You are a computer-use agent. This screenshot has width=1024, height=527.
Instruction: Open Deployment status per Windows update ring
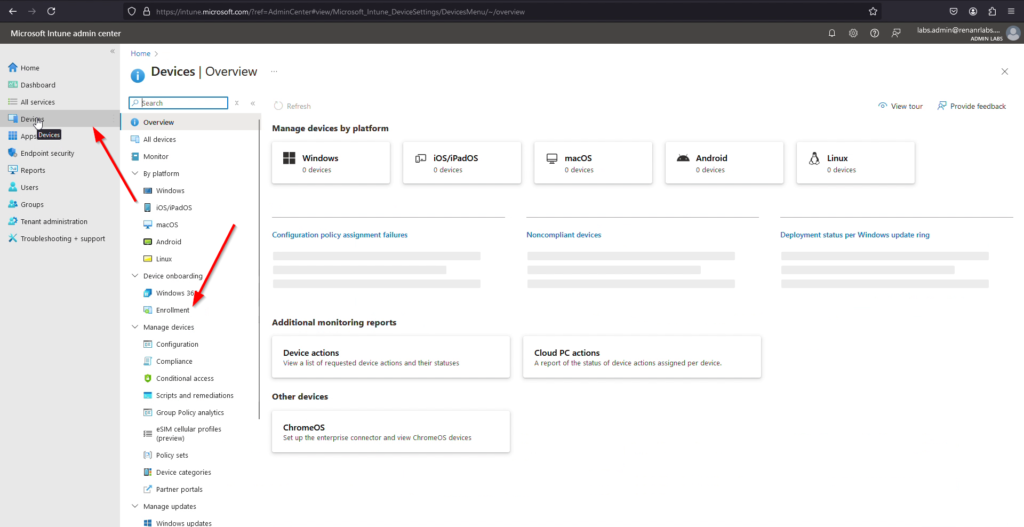pos(855,234)
